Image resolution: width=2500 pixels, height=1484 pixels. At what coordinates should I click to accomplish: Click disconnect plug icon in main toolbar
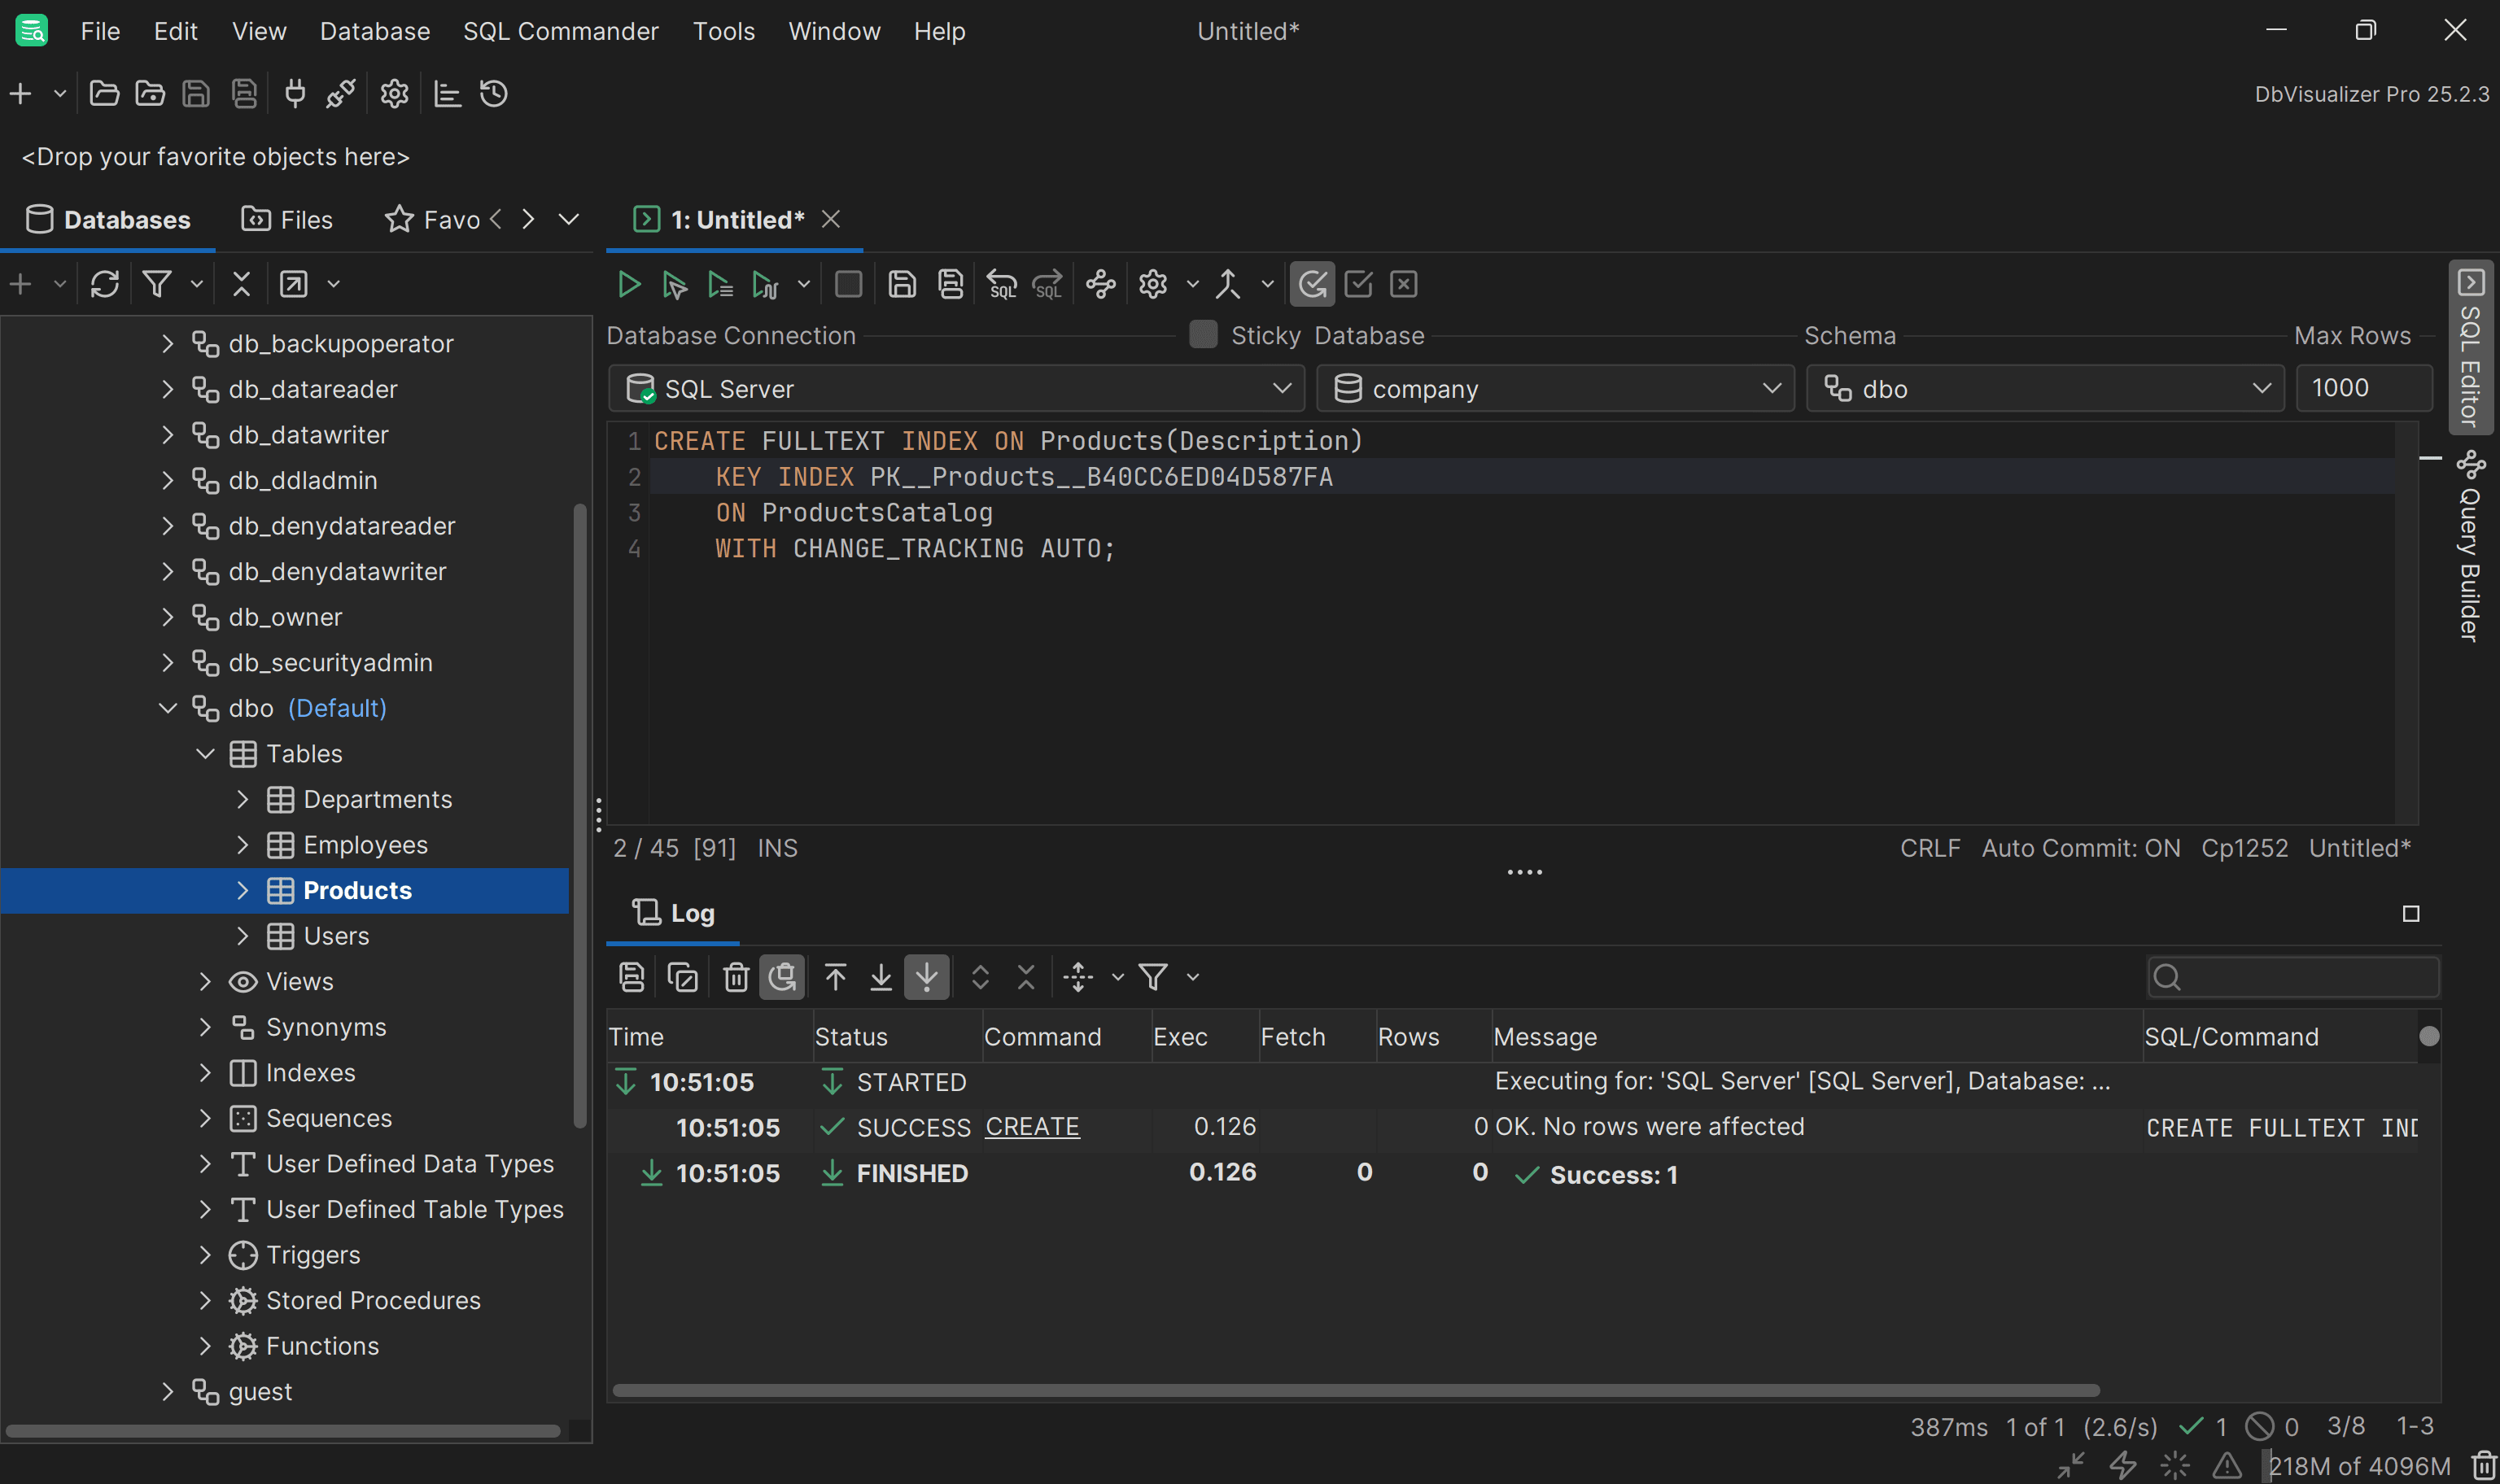[x=341, y=94]
